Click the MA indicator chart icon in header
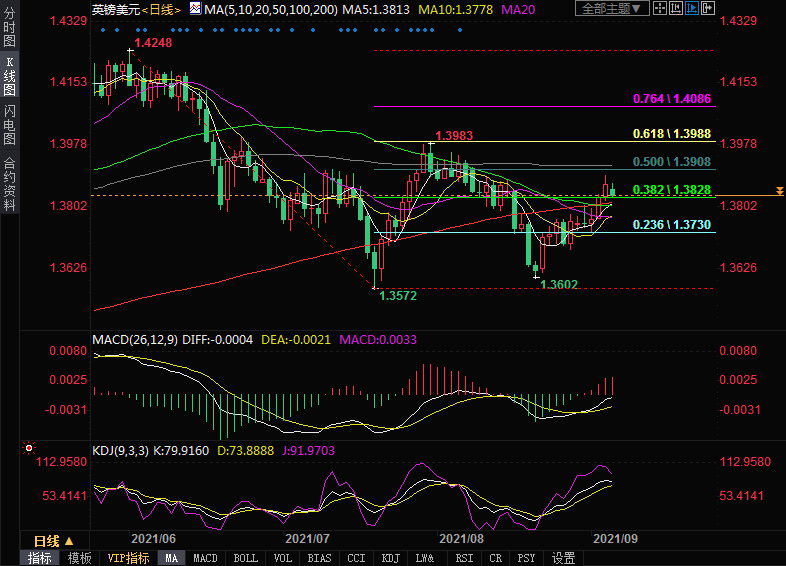The image size is (786, 566). click(x=196, y=9)
